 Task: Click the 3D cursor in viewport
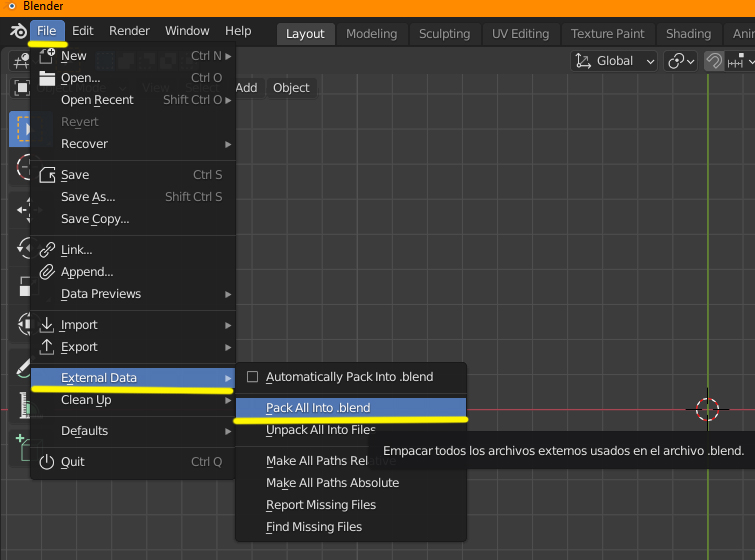[x=708, y=409]
